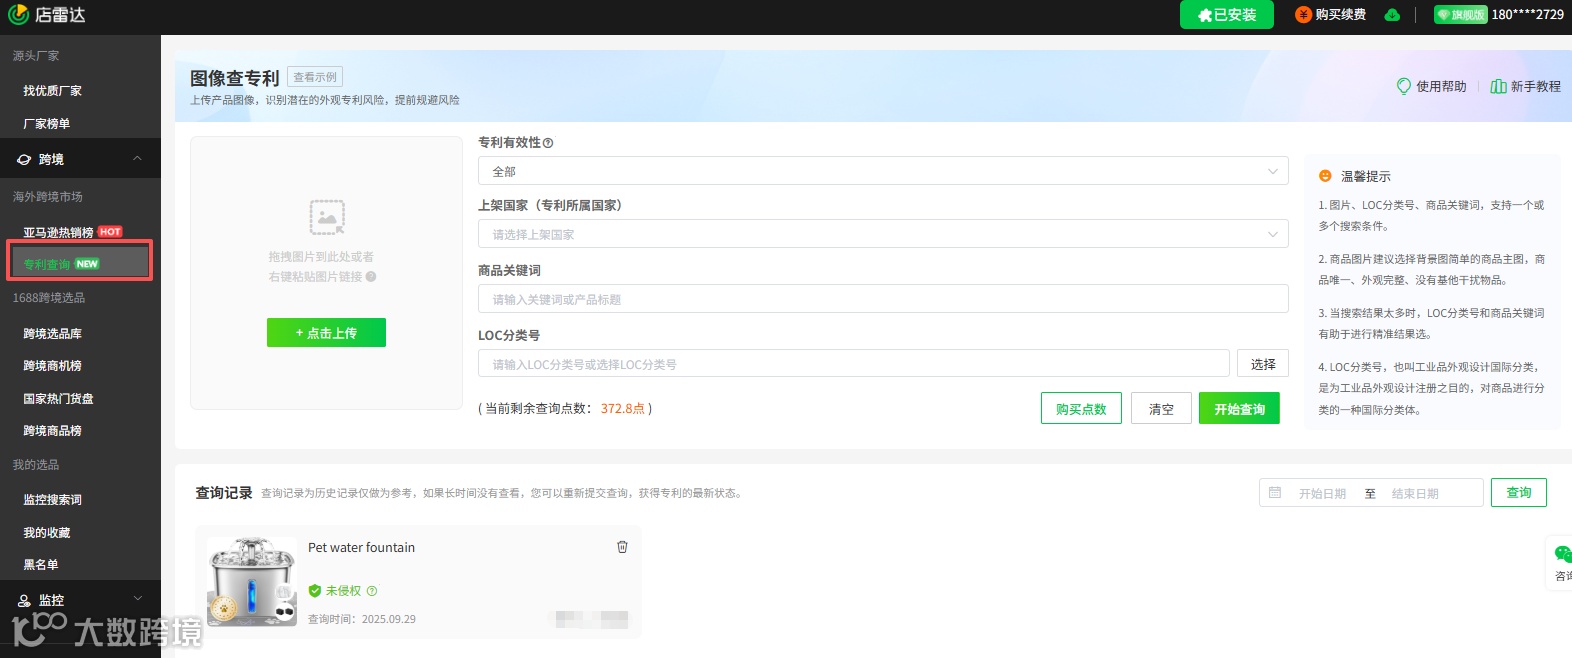Select 专利查询 sidebar item
Viewport: 1572px width, 658px height.
click(x=80, y=263)
